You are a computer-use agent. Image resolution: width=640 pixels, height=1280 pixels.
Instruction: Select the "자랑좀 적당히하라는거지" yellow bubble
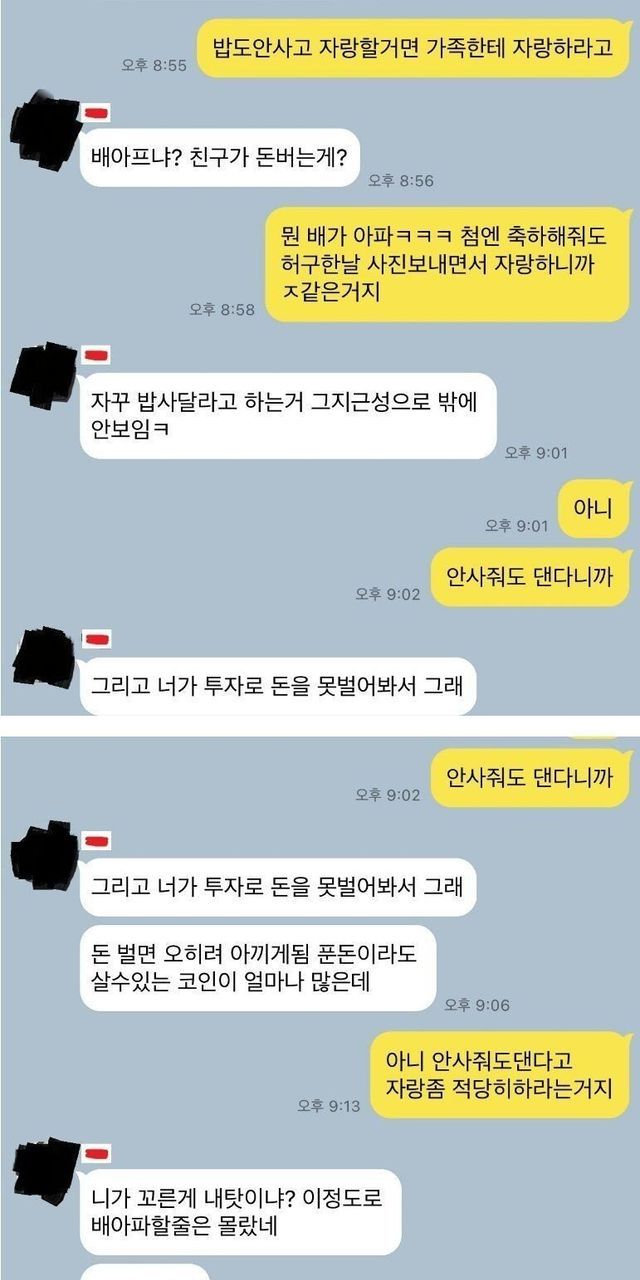click(x=500, y=1074)
